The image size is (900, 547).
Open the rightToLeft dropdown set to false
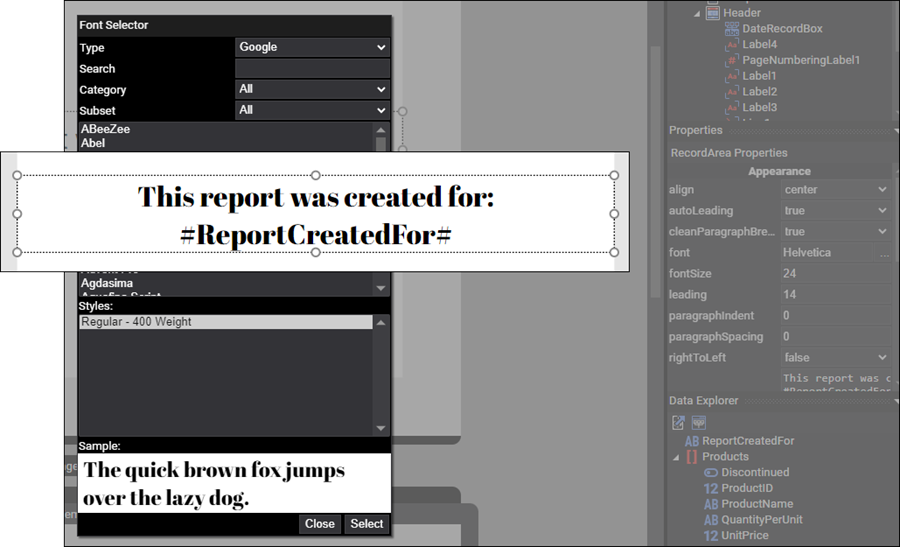click(x=835, y=357)
